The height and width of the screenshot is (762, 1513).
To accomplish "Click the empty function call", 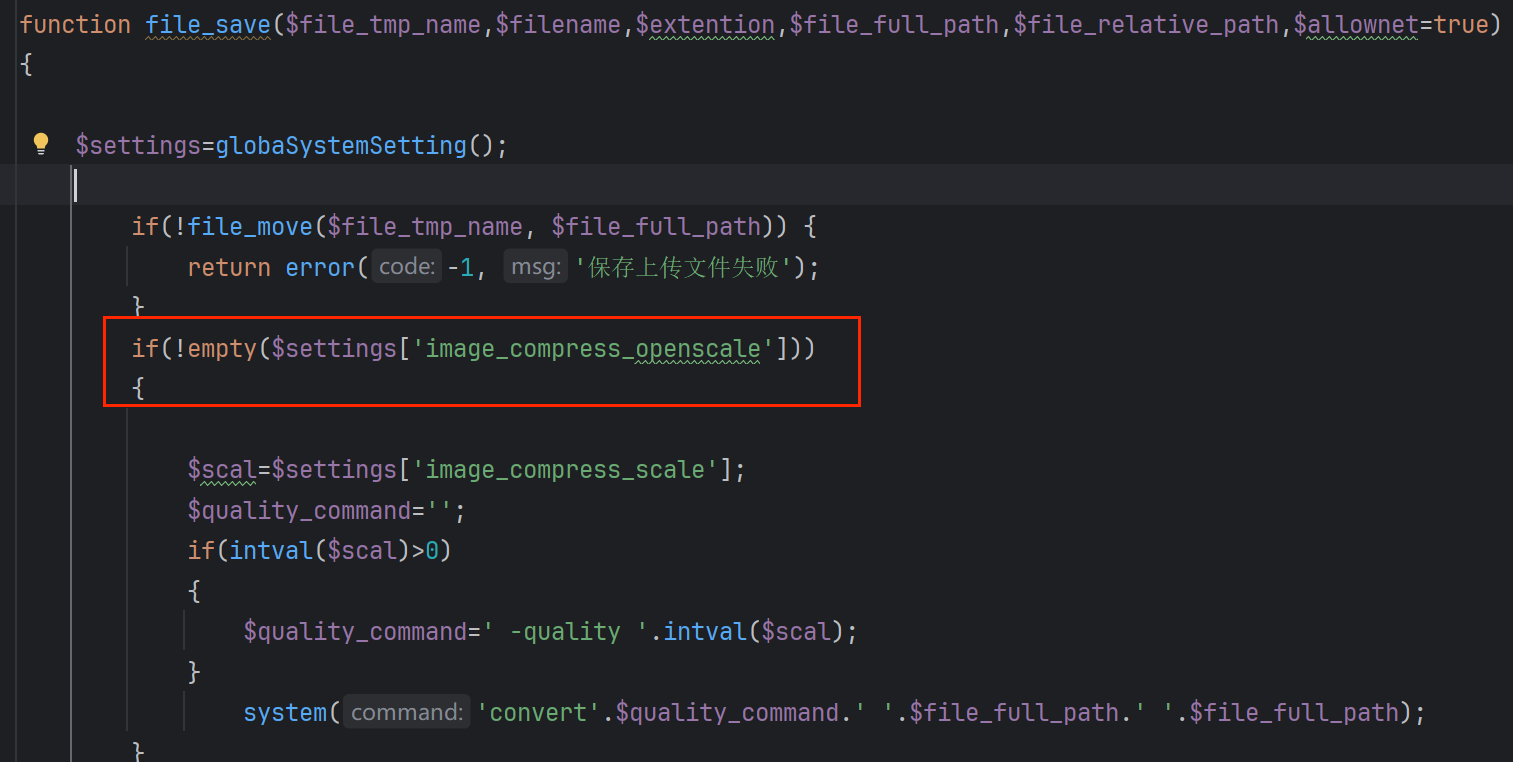I will pyautogui.click(x=222, y=349).
